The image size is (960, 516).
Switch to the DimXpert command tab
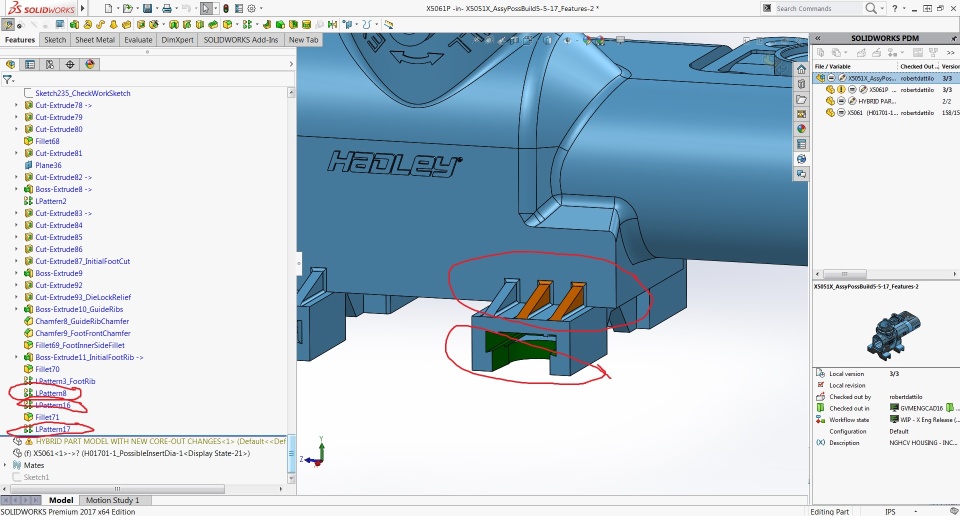pos(178,40)
